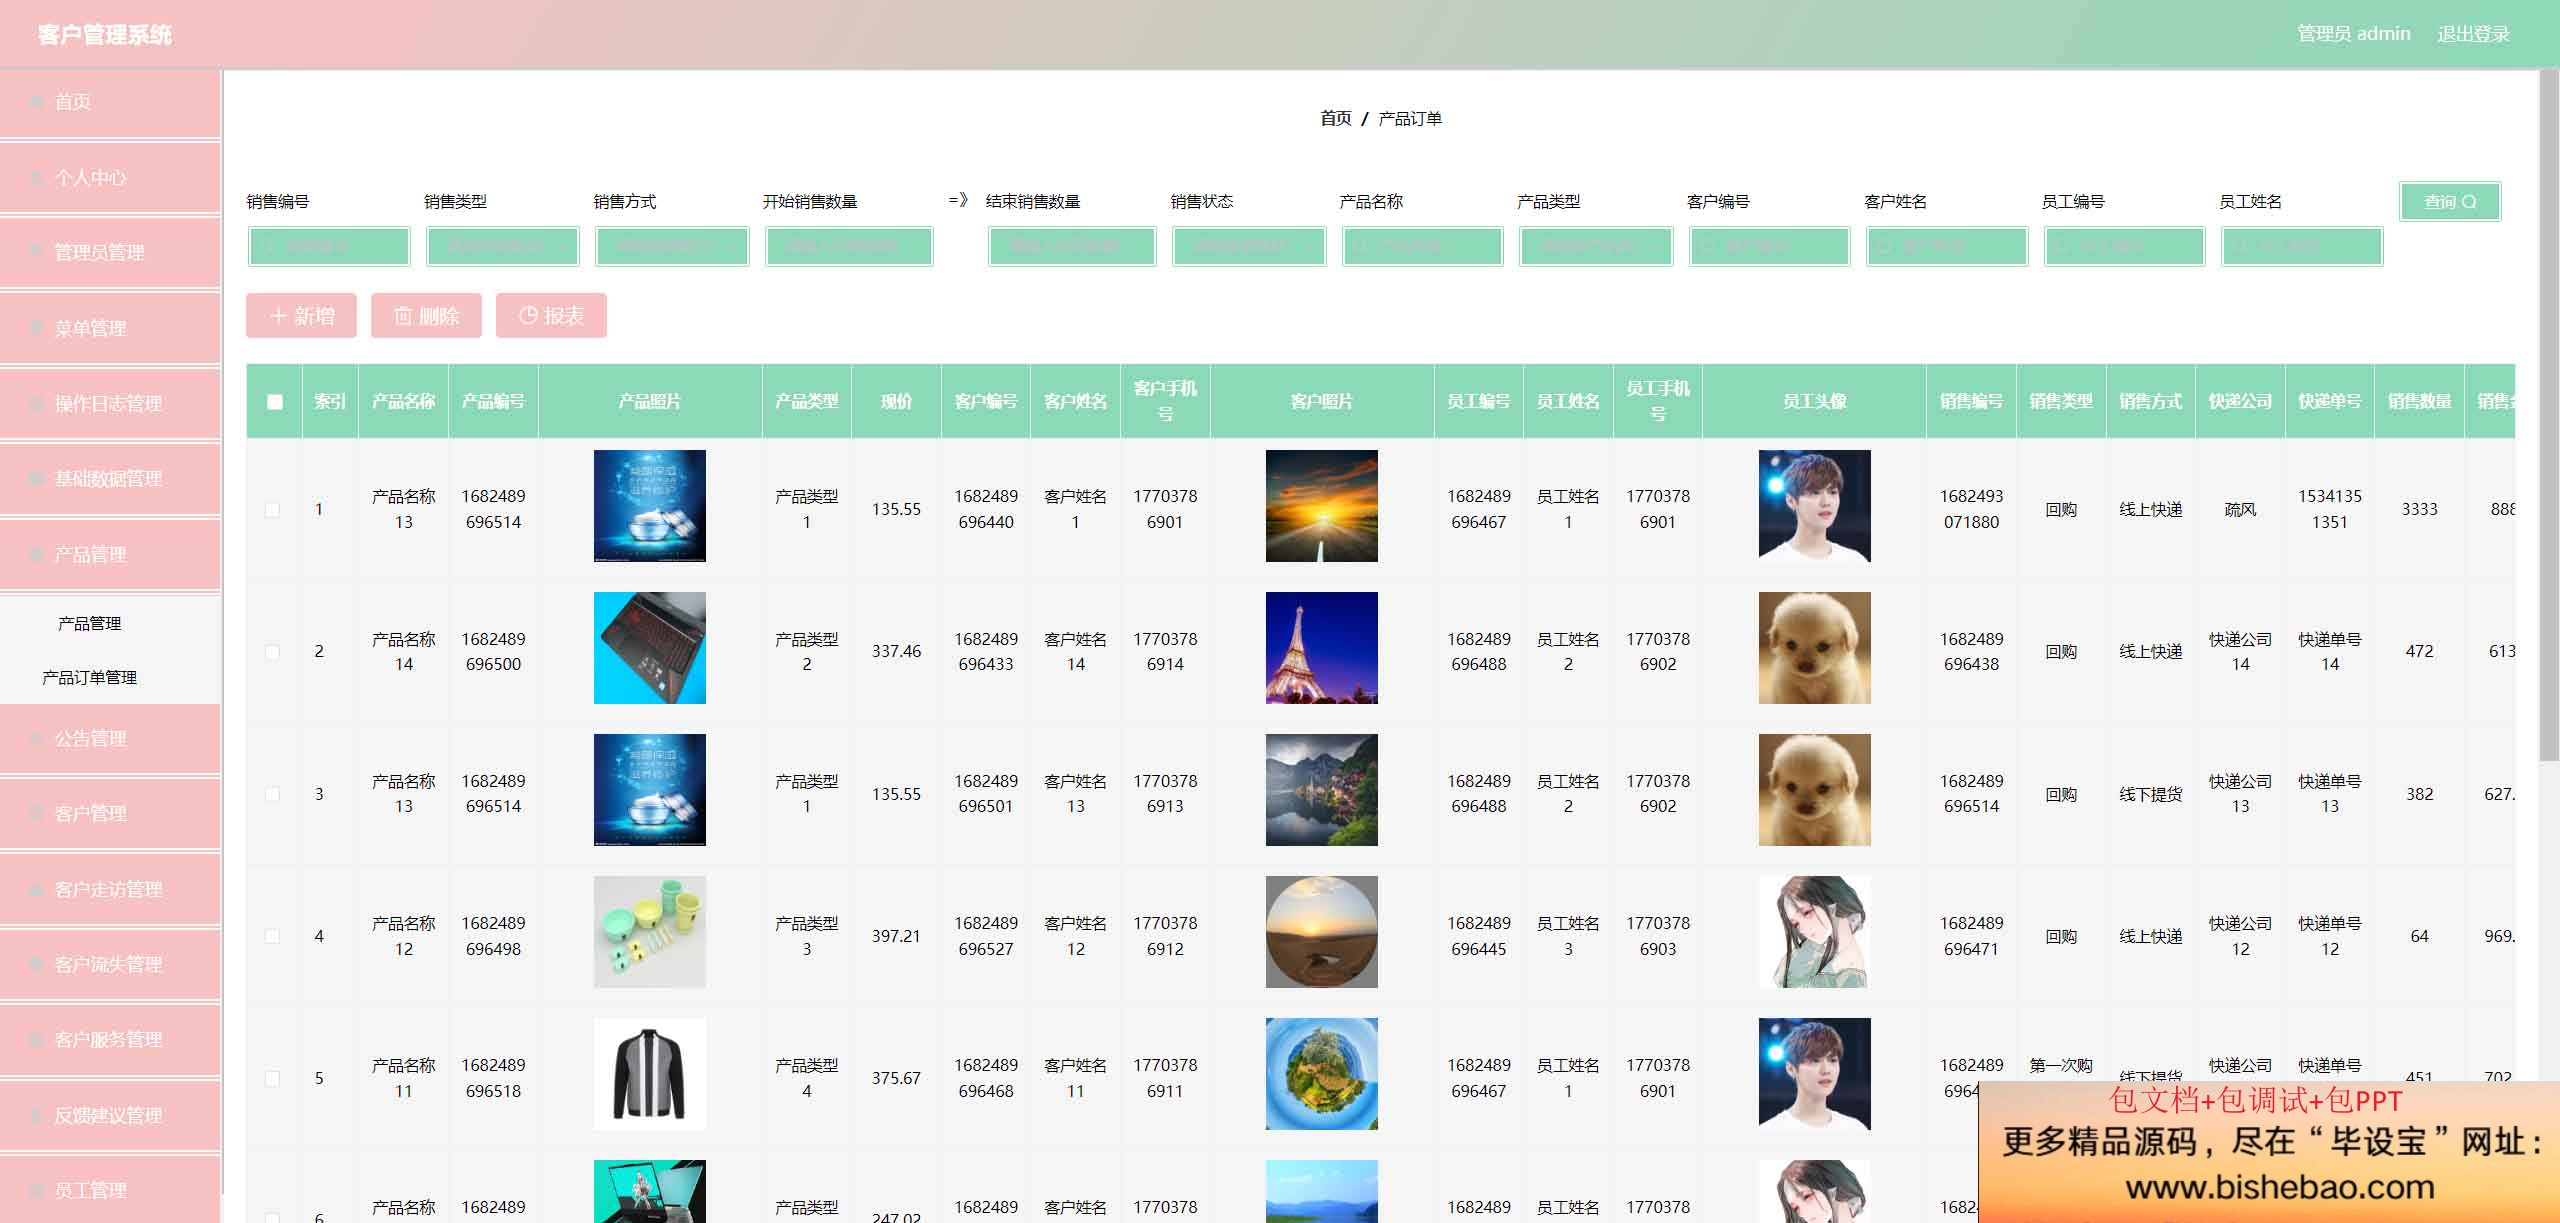The image size is (2560, 1223).
Task: Open the 销售状态 filter dropdown
Action: (1249, 246)
